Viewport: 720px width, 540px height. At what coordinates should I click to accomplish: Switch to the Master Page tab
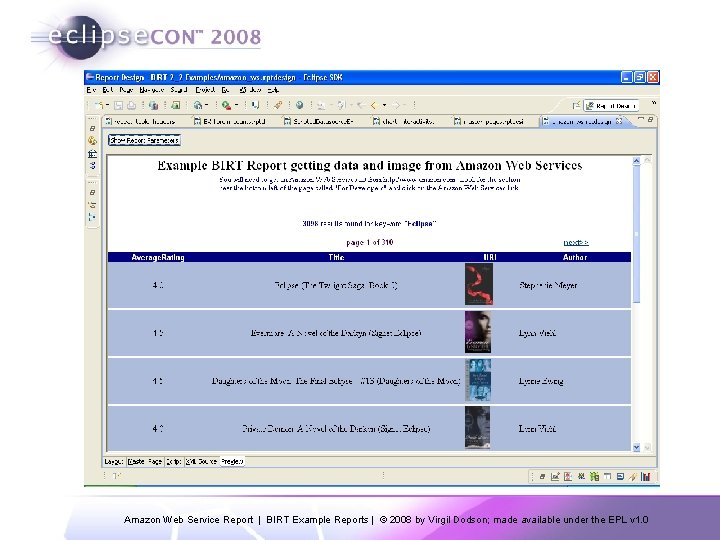145,461
